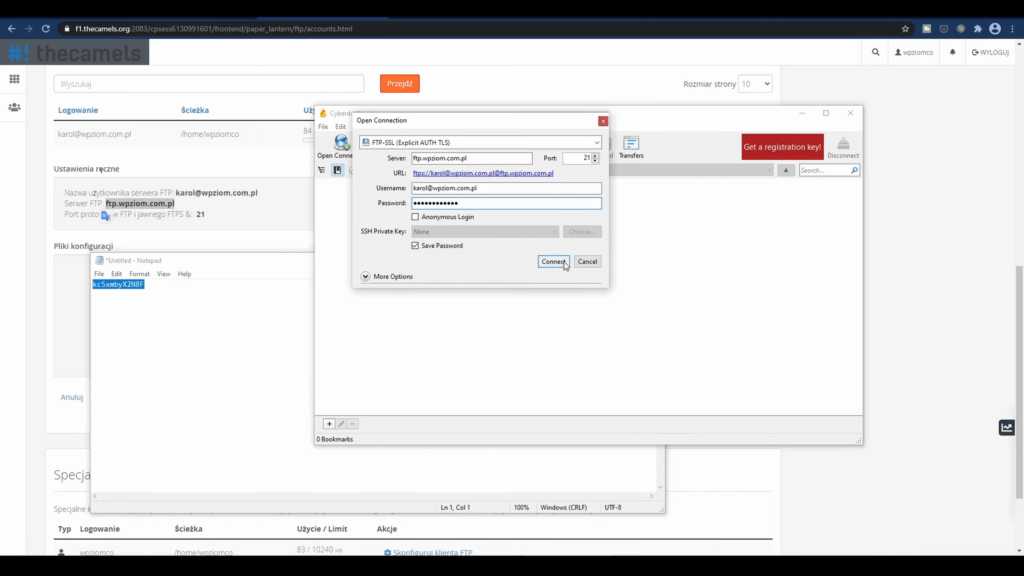Click the cPanel notifications bell icon
The image size is (1024, 576).
[952, 52]
